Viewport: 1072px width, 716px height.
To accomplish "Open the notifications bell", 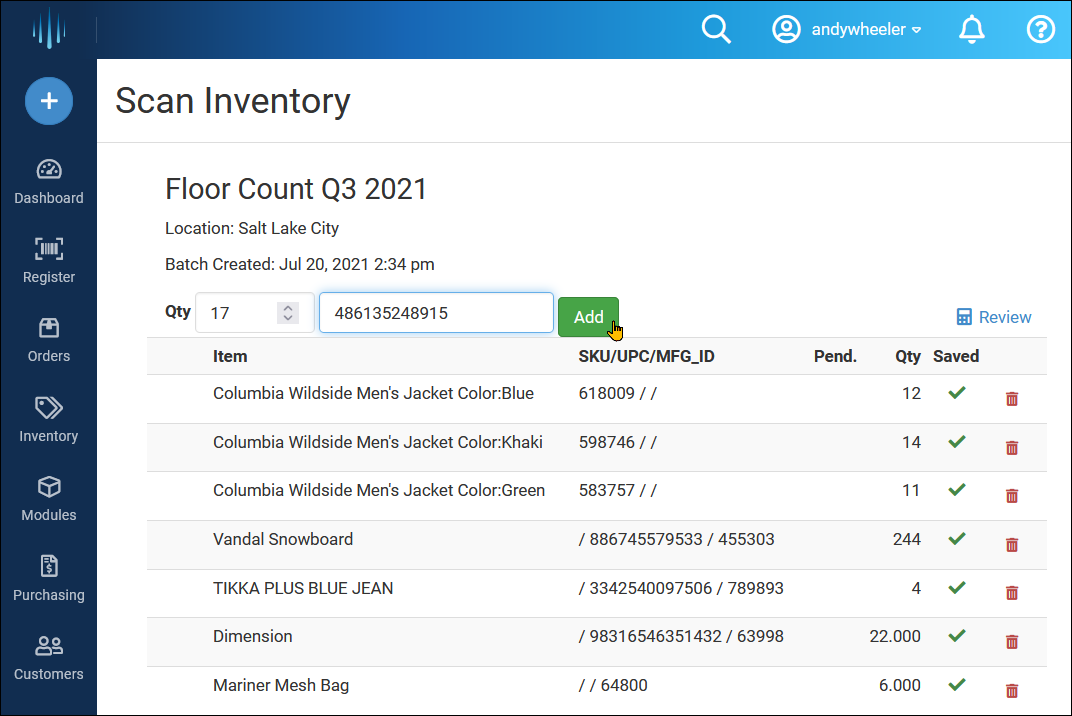I will point(971,29).
